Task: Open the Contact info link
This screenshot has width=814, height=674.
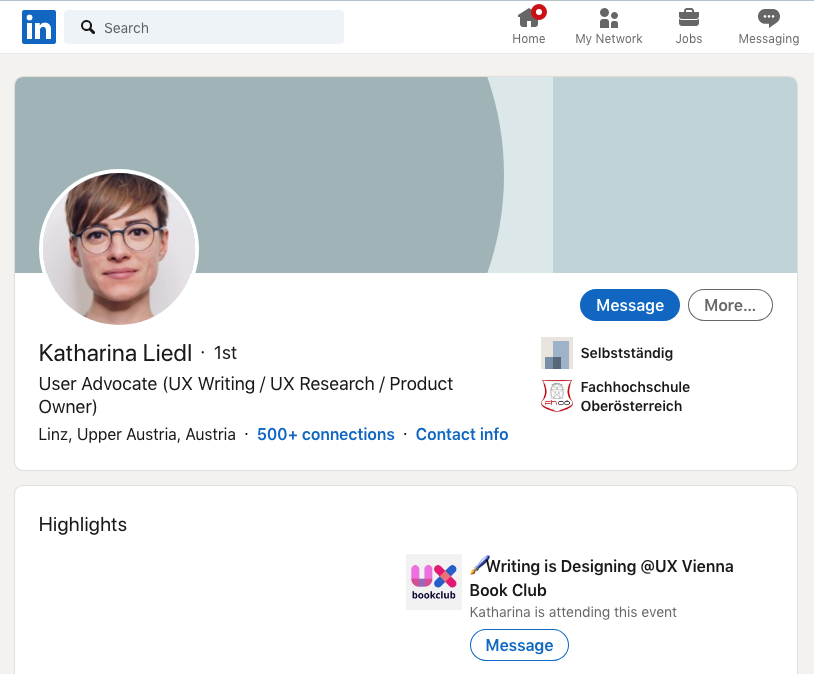Action: (462, 434)
